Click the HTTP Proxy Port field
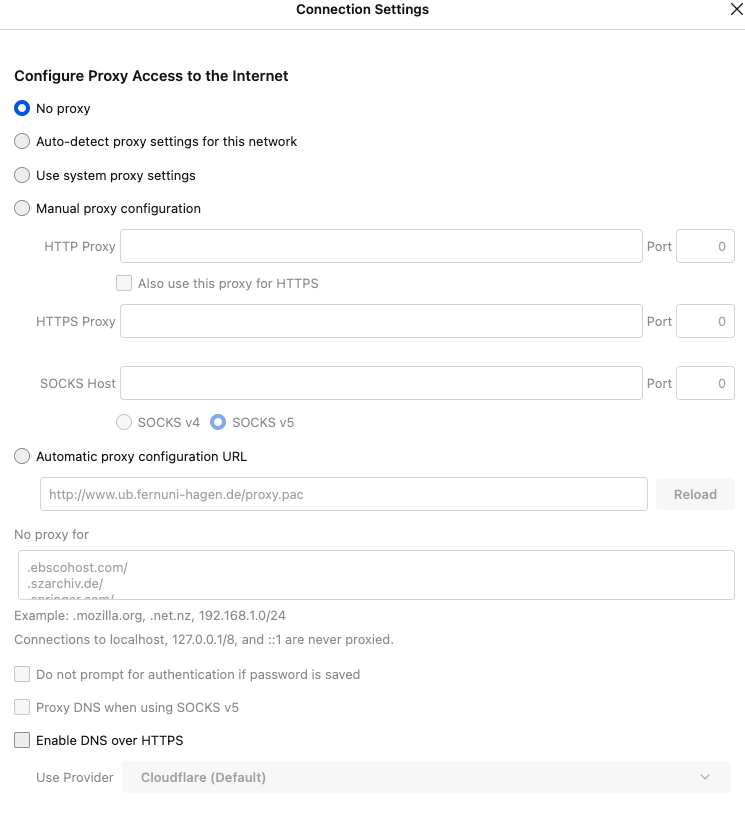 705,246
